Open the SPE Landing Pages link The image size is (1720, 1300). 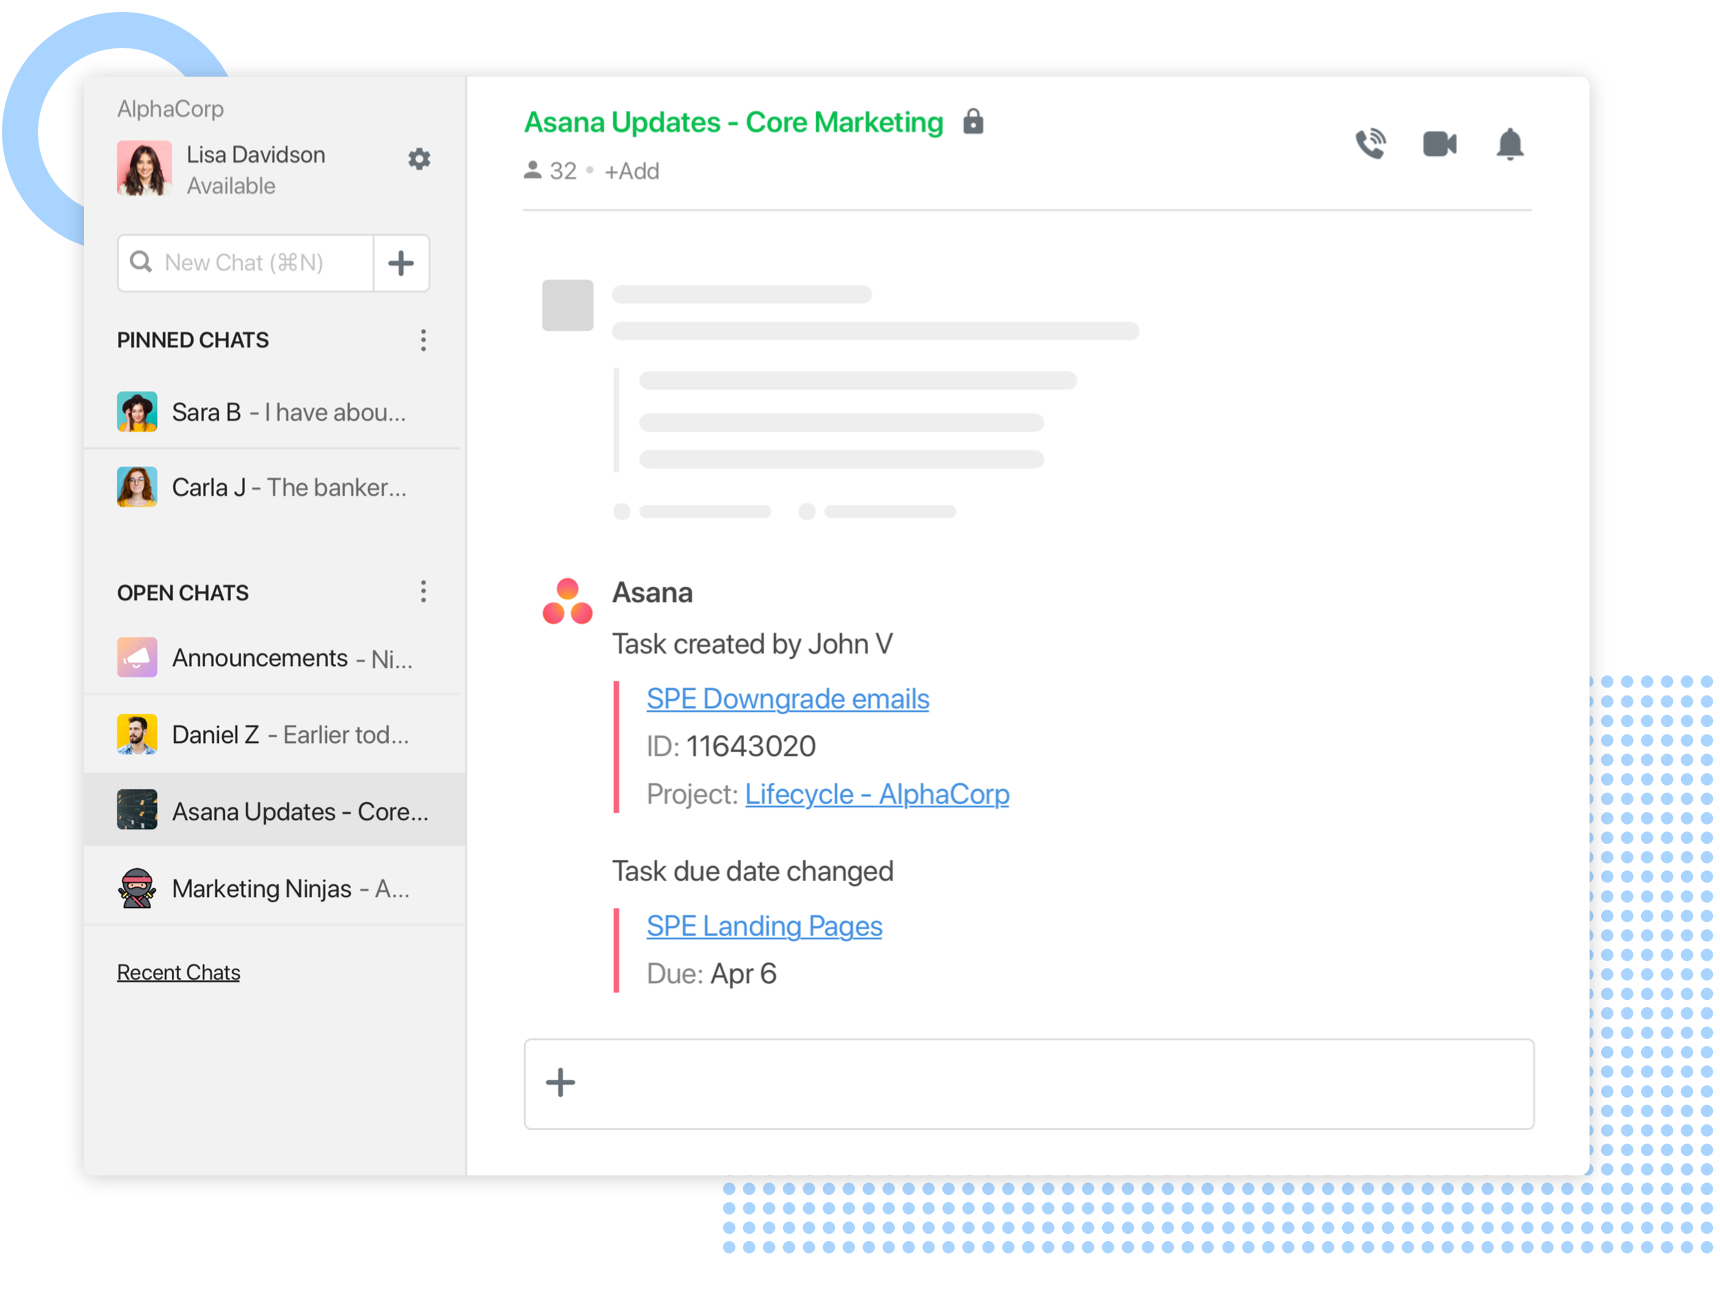pos(764,926)
